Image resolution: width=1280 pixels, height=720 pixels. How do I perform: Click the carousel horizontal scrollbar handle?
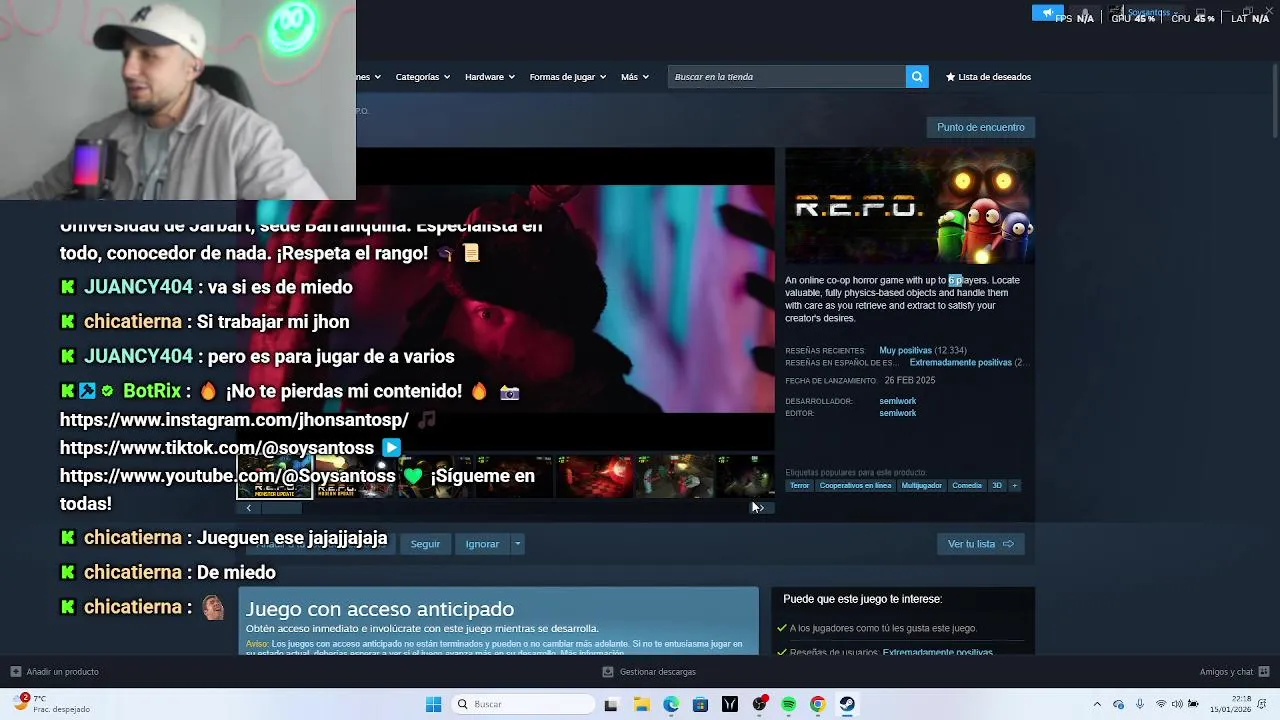click(x=281, y=508)
